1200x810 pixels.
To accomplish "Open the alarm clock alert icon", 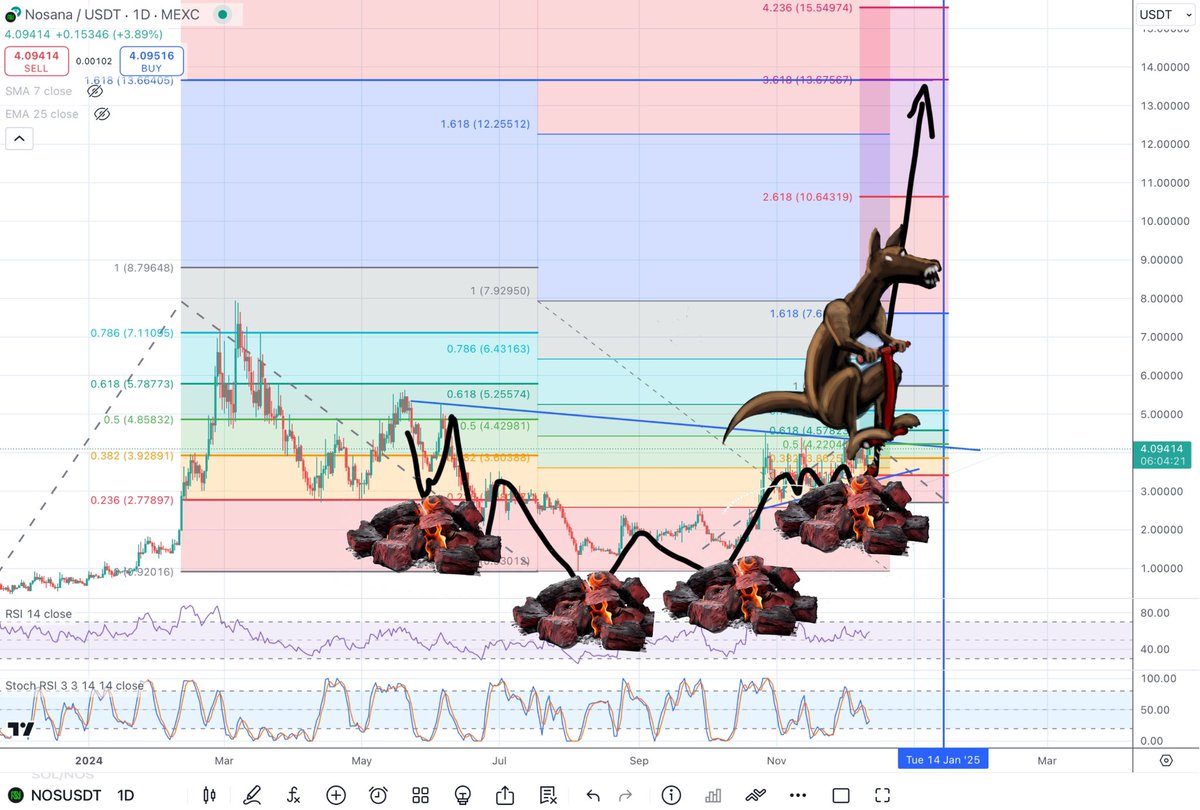I will pos(378,796).
